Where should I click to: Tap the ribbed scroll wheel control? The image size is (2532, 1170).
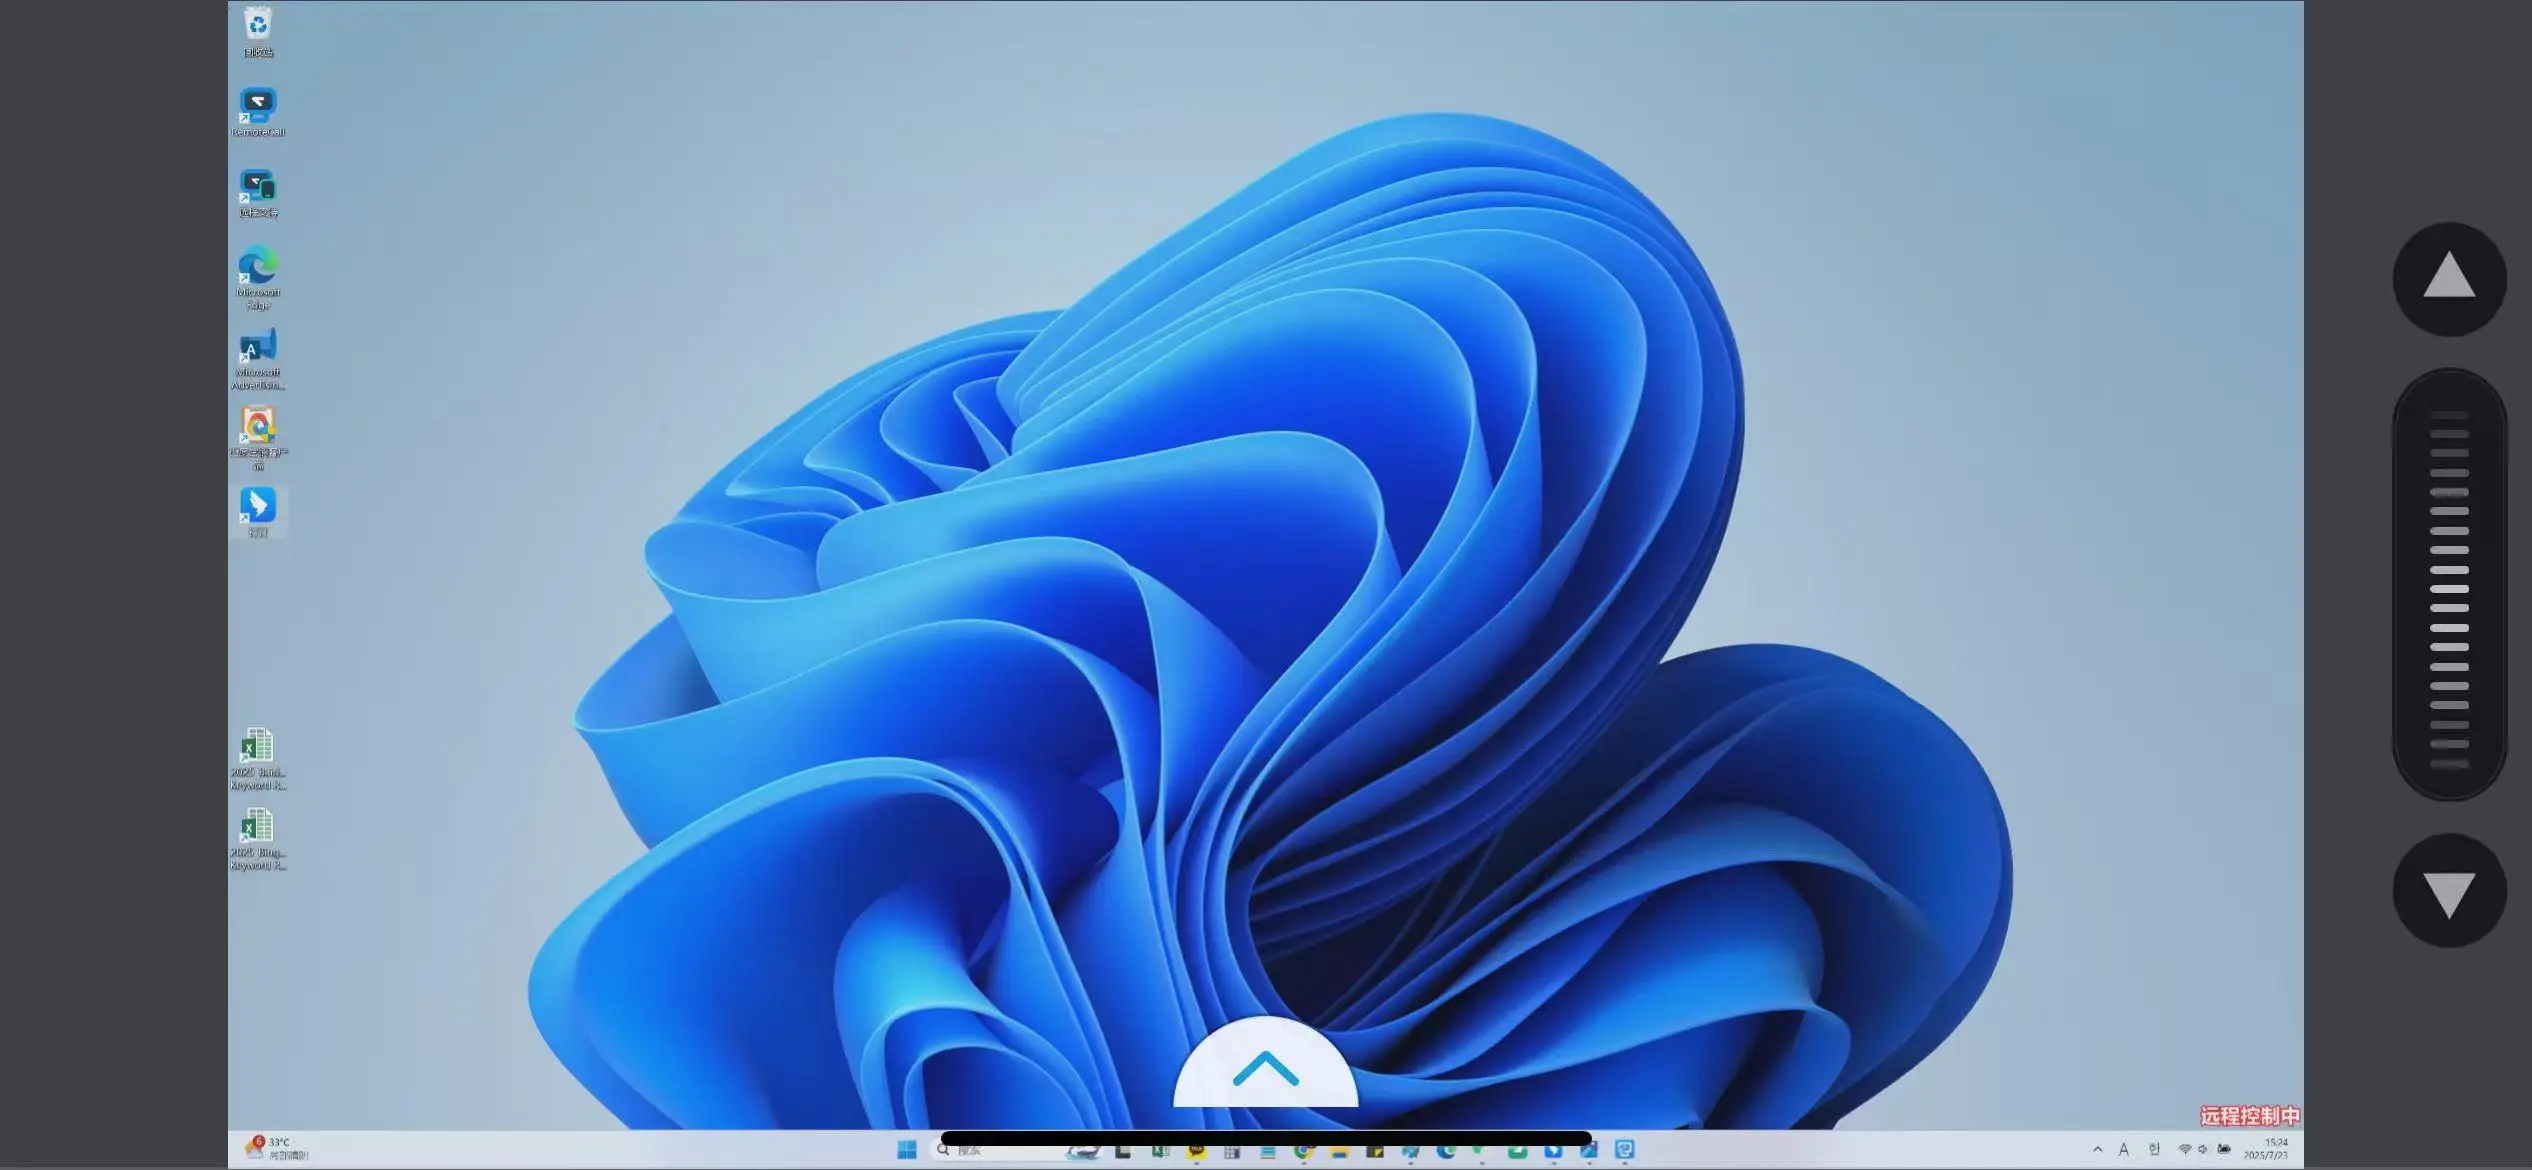click(2449, 585)
